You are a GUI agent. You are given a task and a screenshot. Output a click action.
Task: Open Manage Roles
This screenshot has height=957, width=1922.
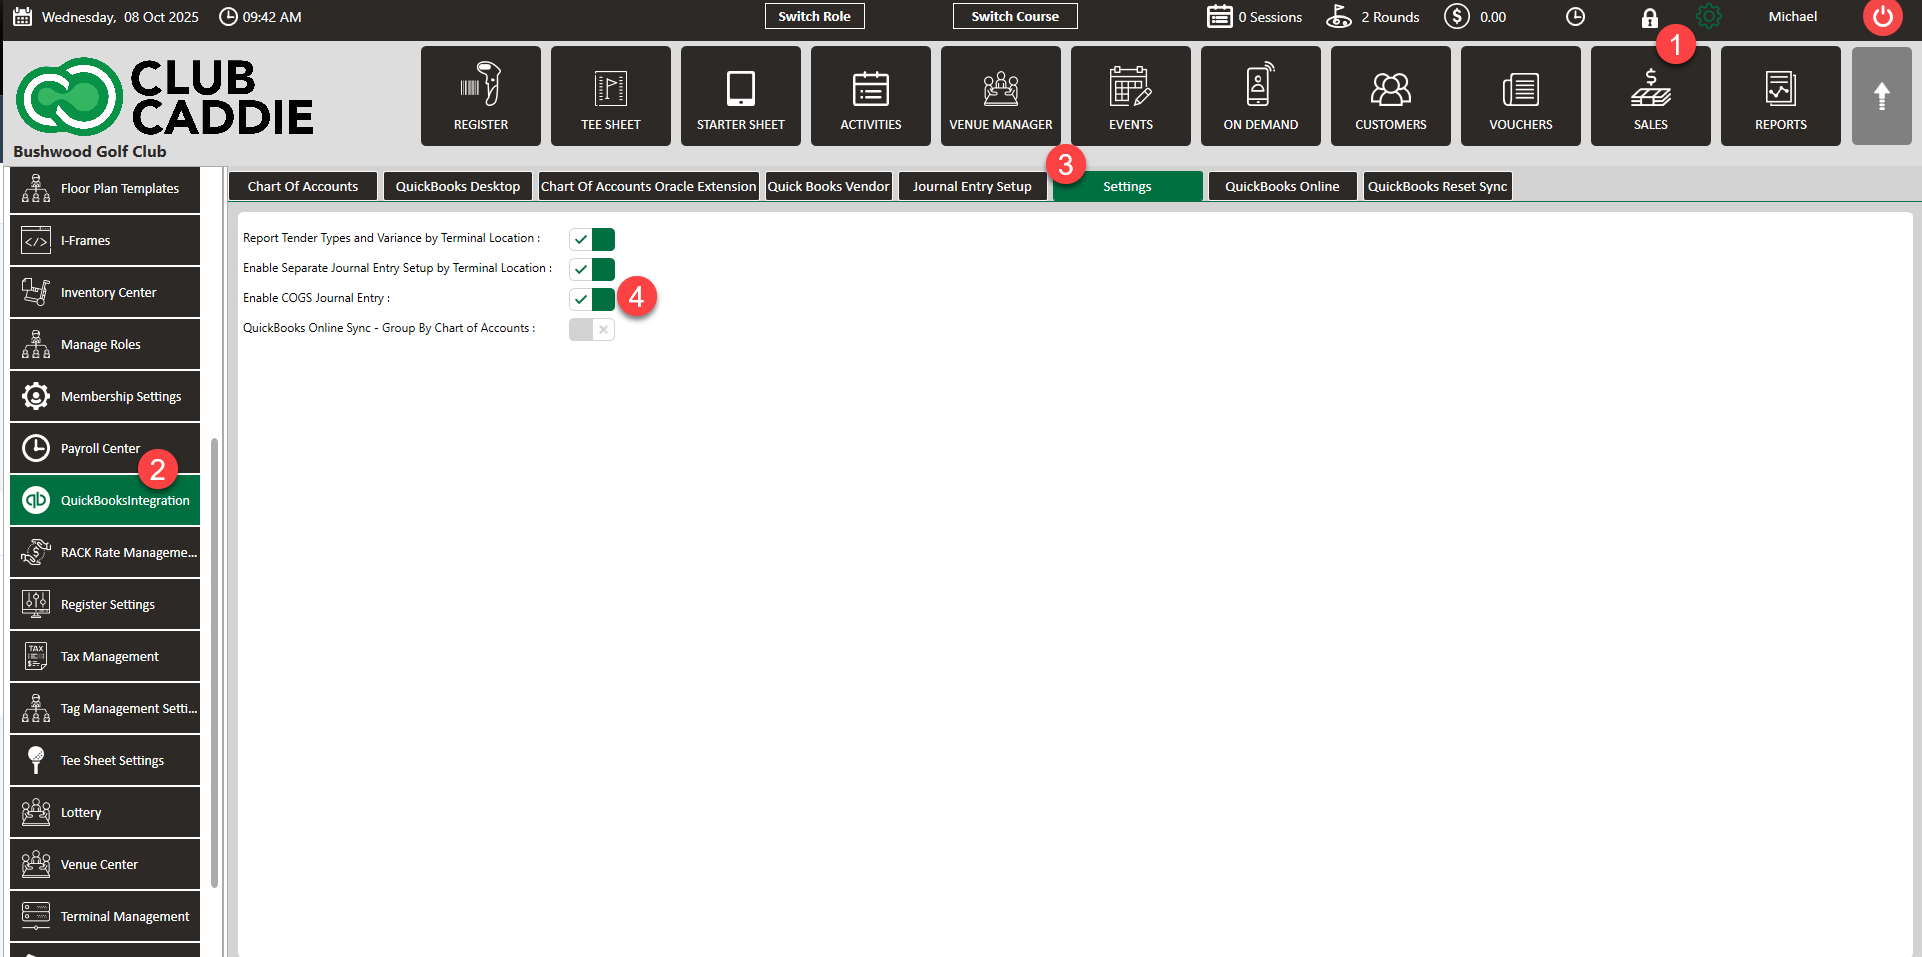coord(105,344)
